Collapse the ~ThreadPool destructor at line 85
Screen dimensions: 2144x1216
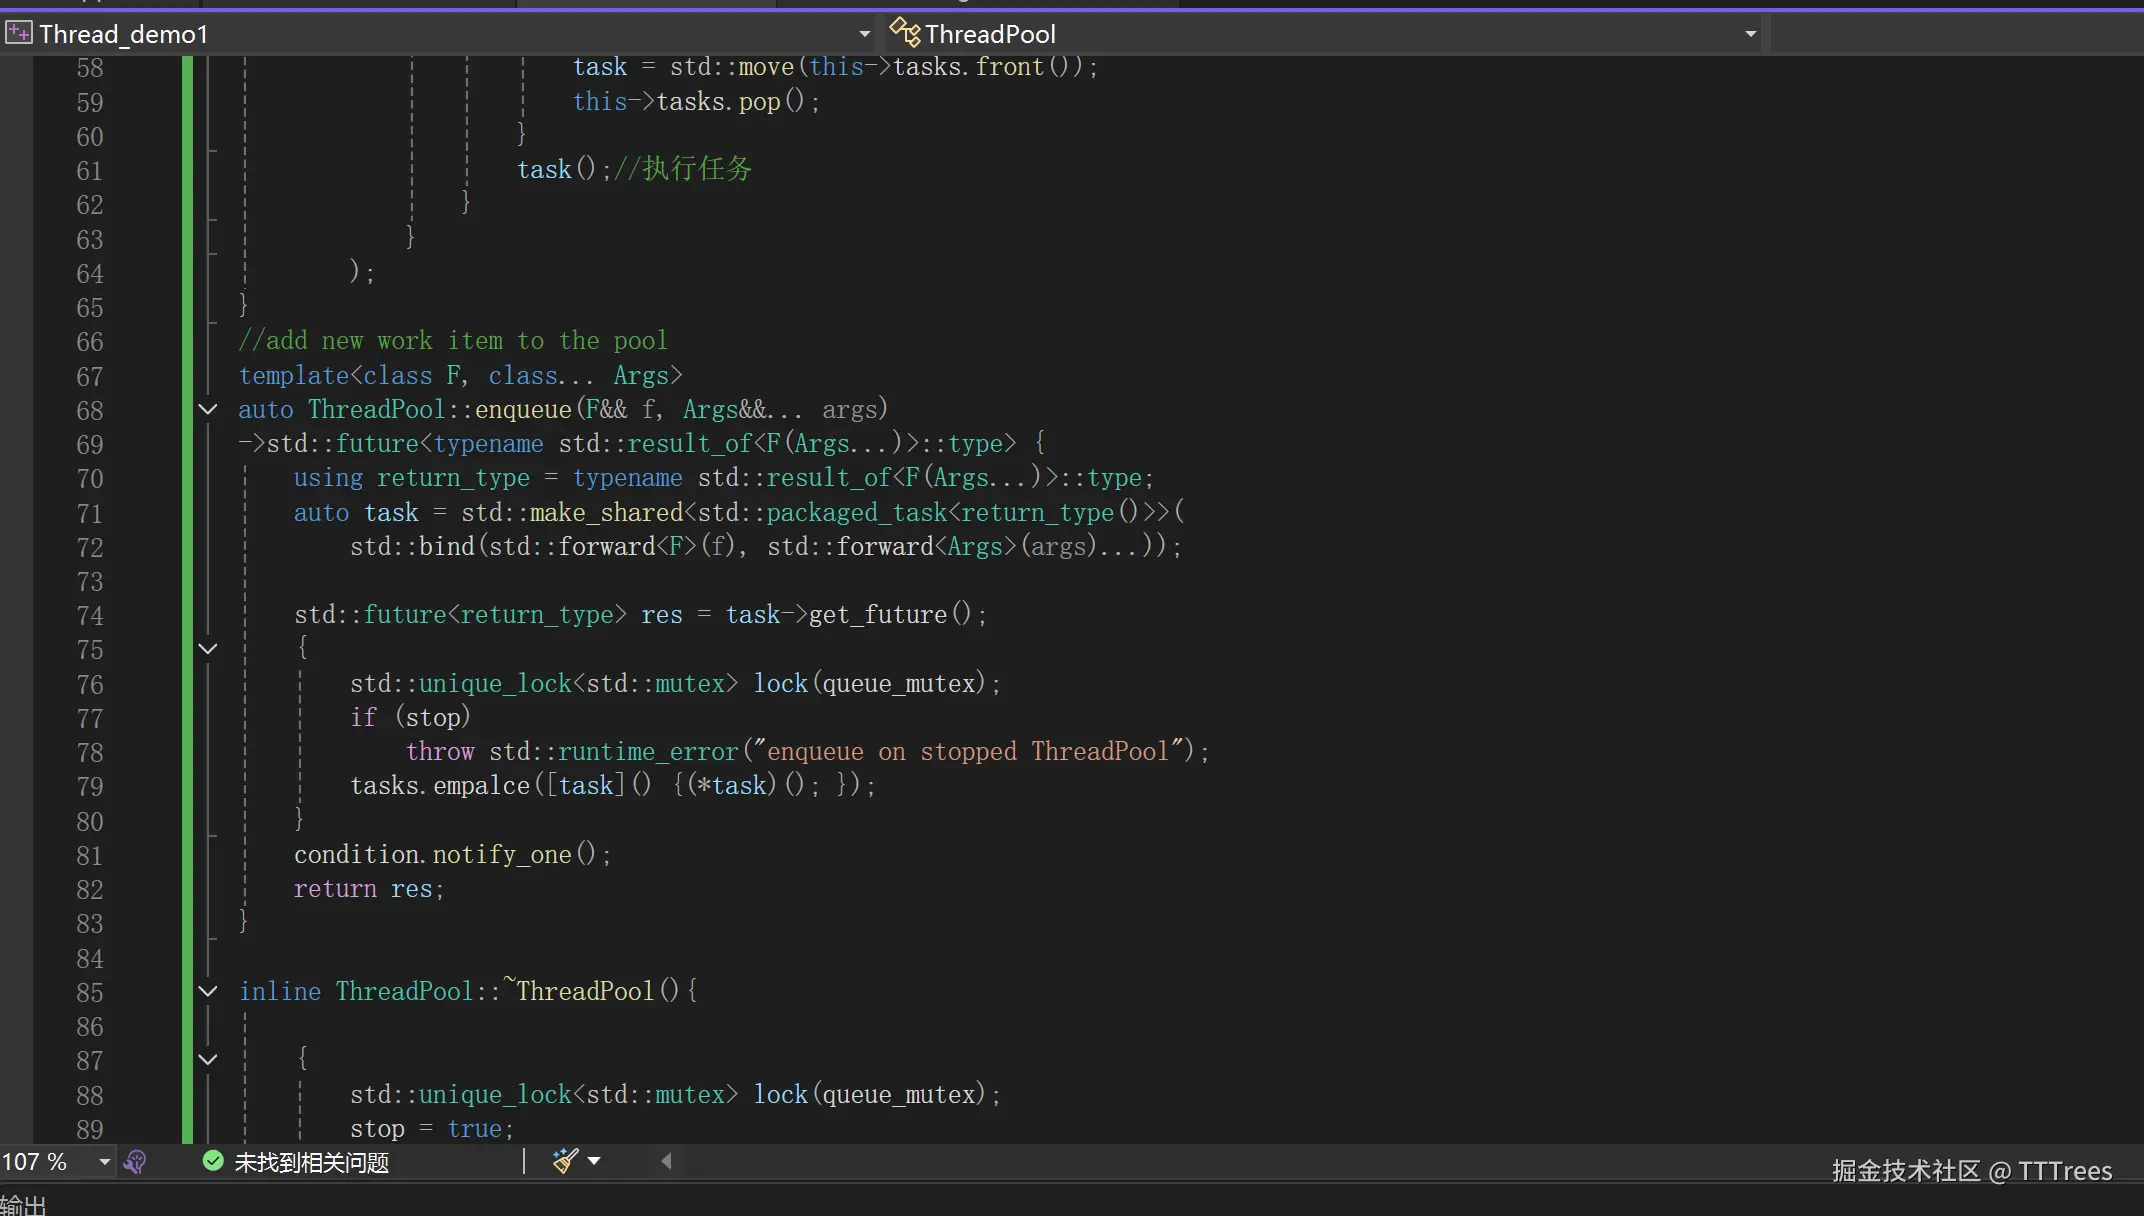(208, 992)
